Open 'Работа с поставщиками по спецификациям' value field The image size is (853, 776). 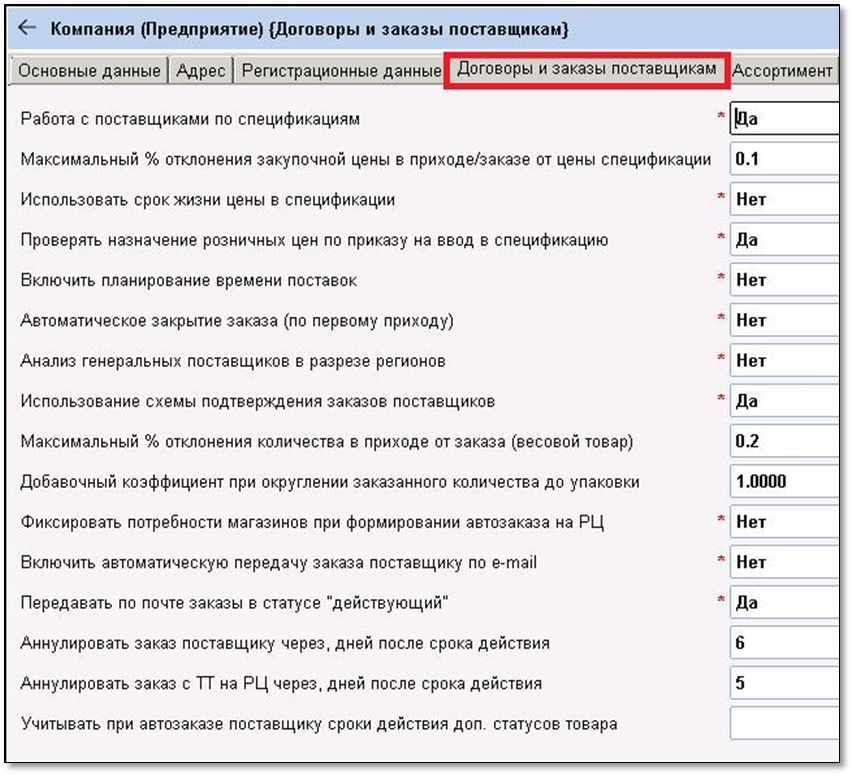pos(784,119)
